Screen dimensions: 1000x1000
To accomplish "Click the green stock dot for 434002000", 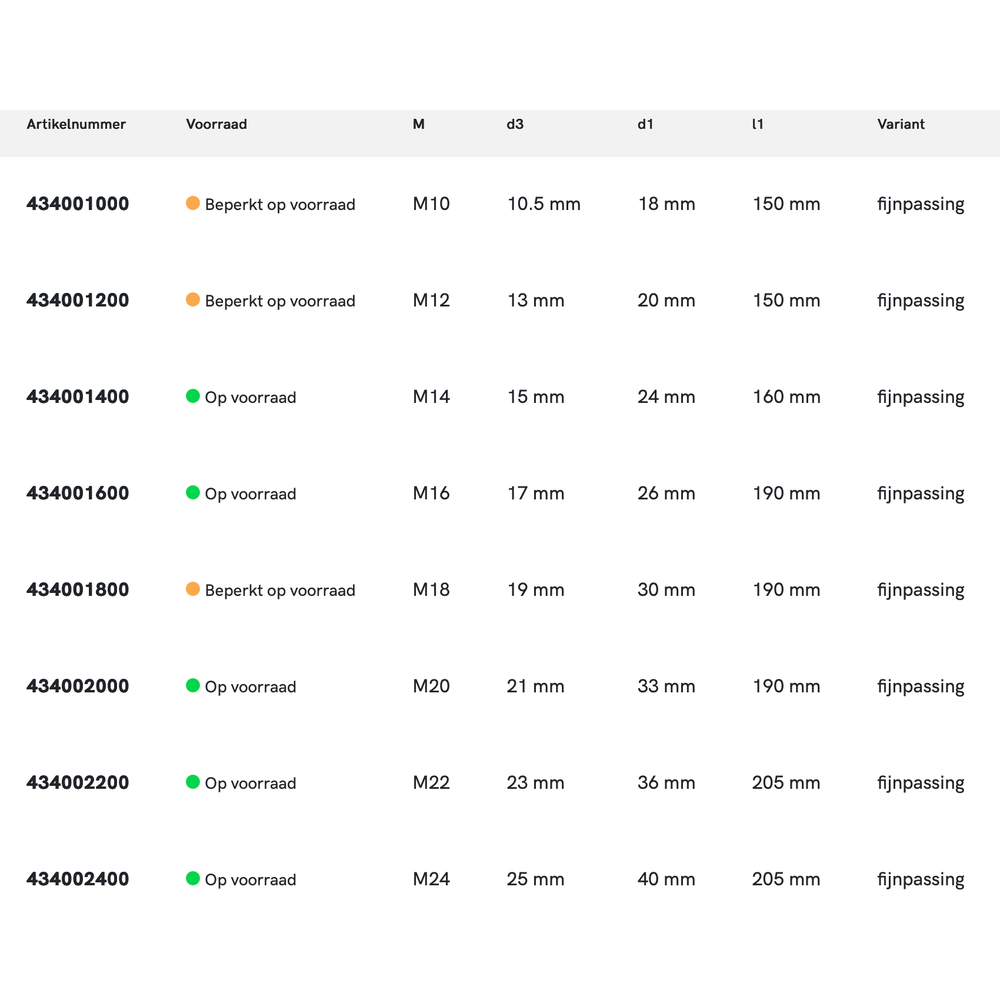I will 193,686.
